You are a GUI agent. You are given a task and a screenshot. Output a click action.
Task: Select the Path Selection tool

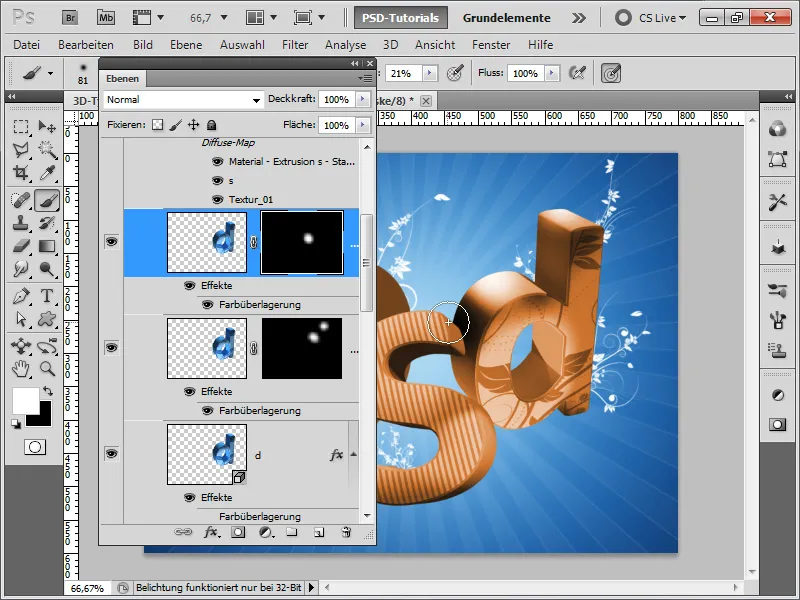point(20,319)
